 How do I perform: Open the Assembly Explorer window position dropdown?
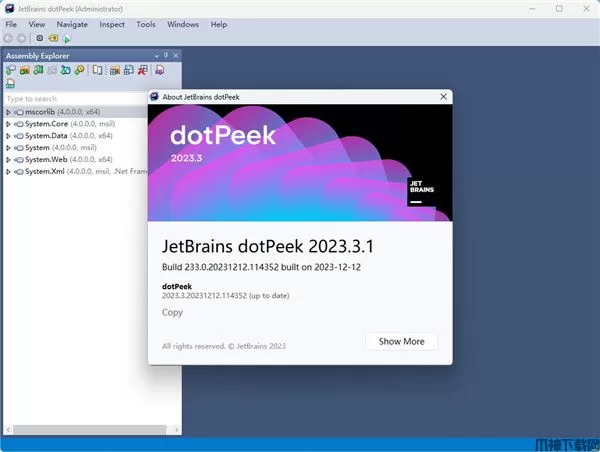point(155,56)
